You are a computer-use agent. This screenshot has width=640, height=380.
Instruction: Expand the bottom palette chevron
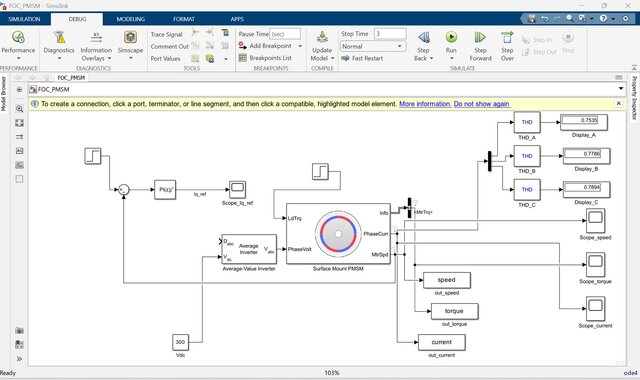coord(19,359)
